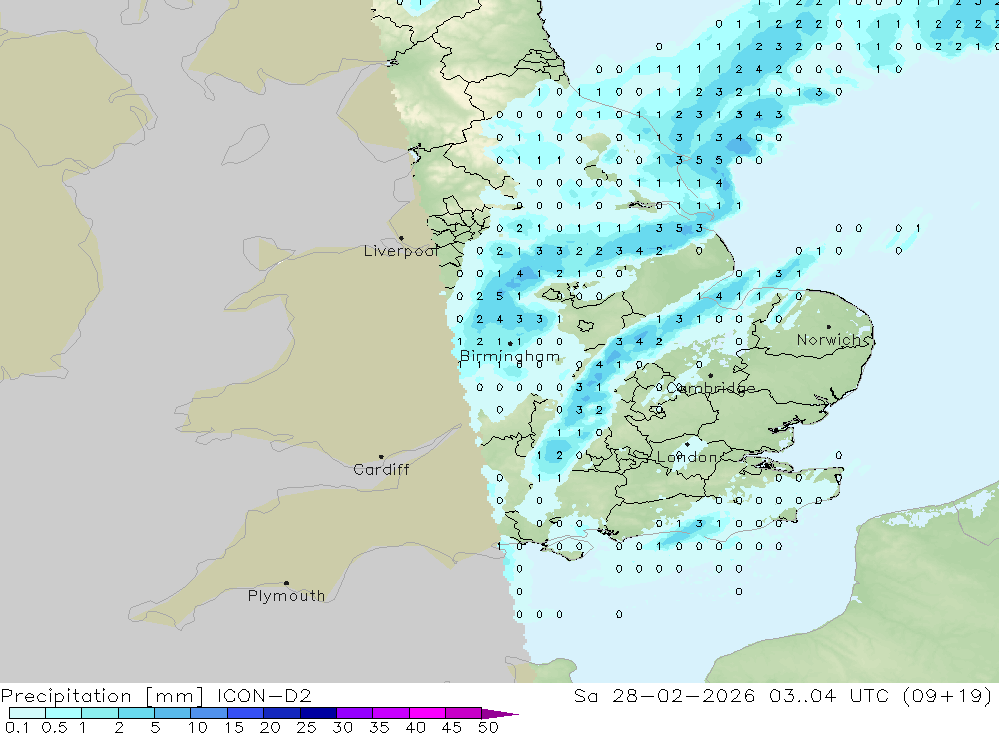Screen dimensions: 1000x733
Task: Click the Cardiff city label
Action: 381,470
